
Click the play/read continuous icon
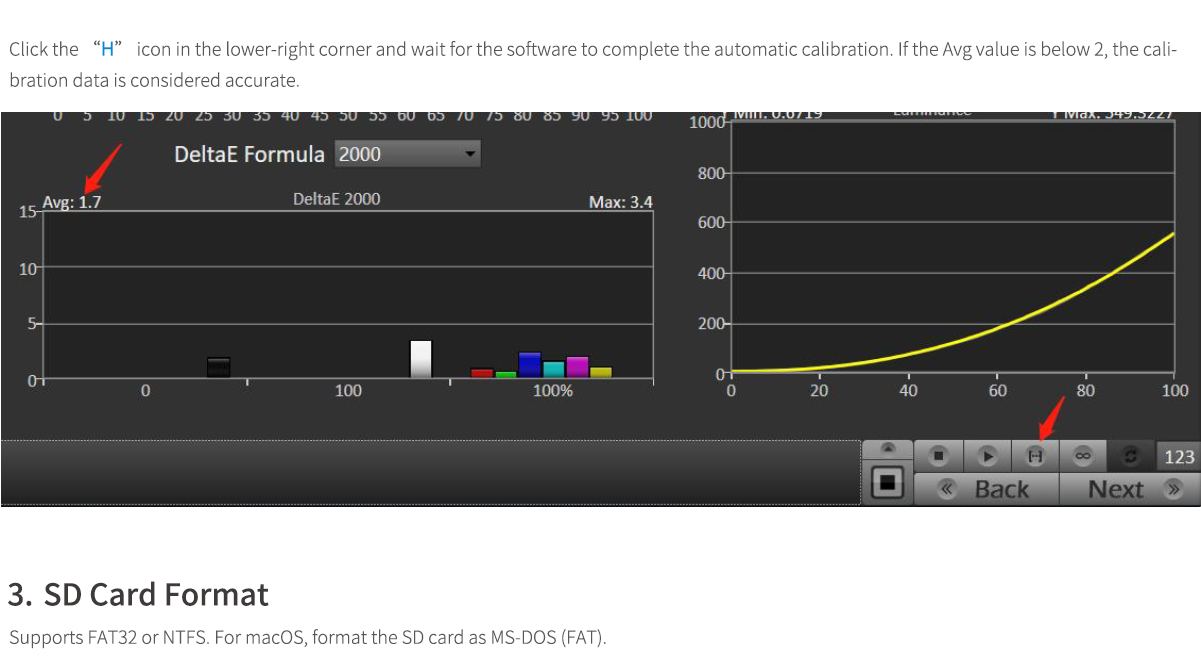tap(987, 455)
